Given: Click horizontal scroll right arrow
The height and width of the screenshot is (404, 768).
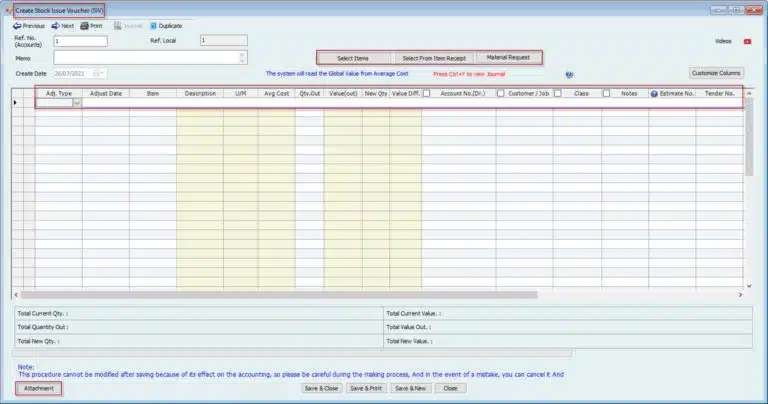Looking at the screenshot, I should (x=741, y=295).
